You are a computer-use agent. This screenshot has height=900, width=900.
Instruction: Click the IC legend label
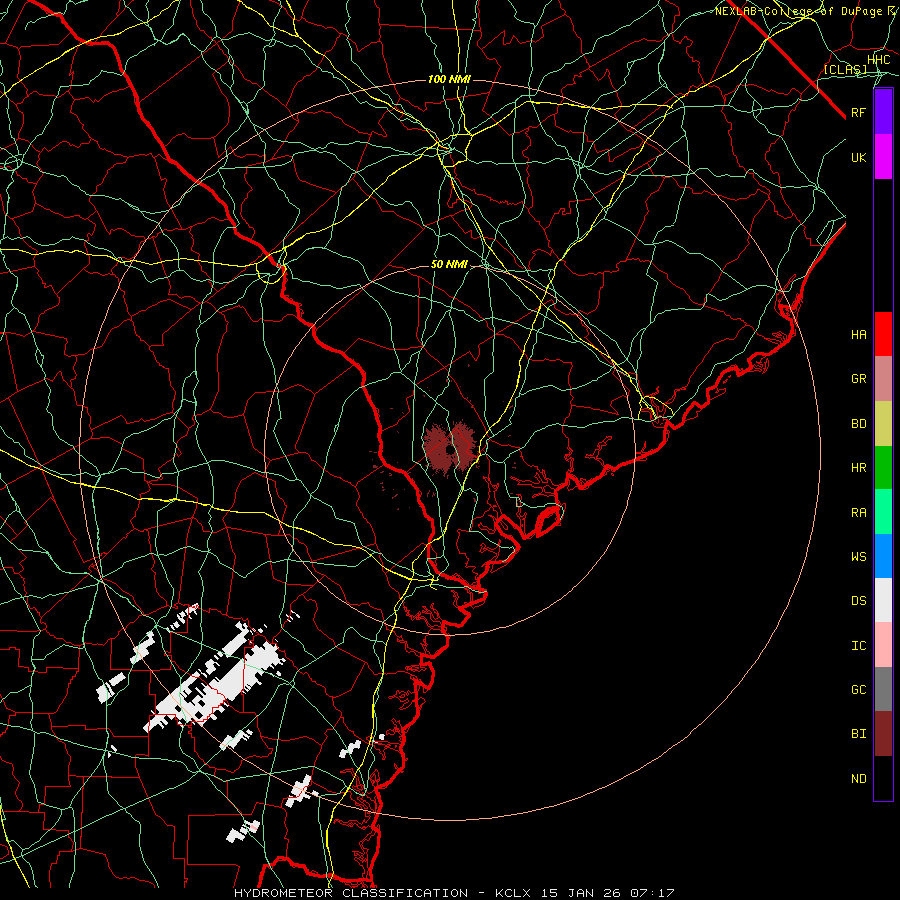[858, 645]
